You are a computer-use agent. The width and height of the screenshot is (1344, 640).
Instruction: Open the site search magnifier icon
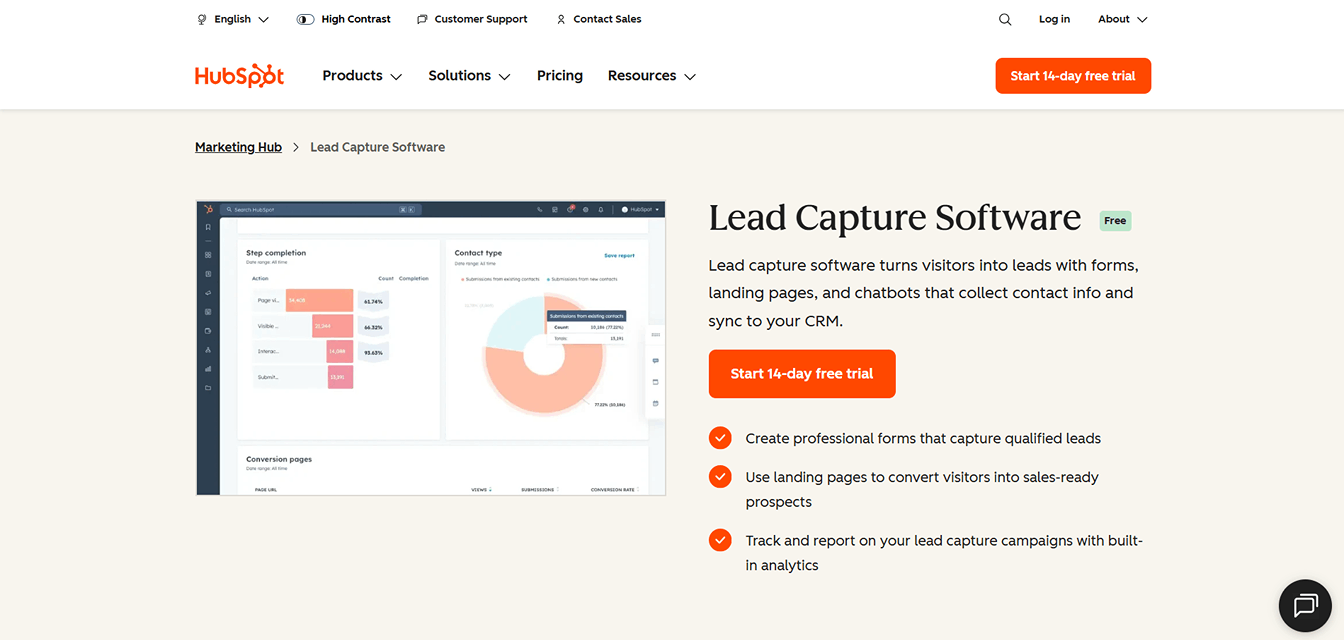click(1005, 18)
